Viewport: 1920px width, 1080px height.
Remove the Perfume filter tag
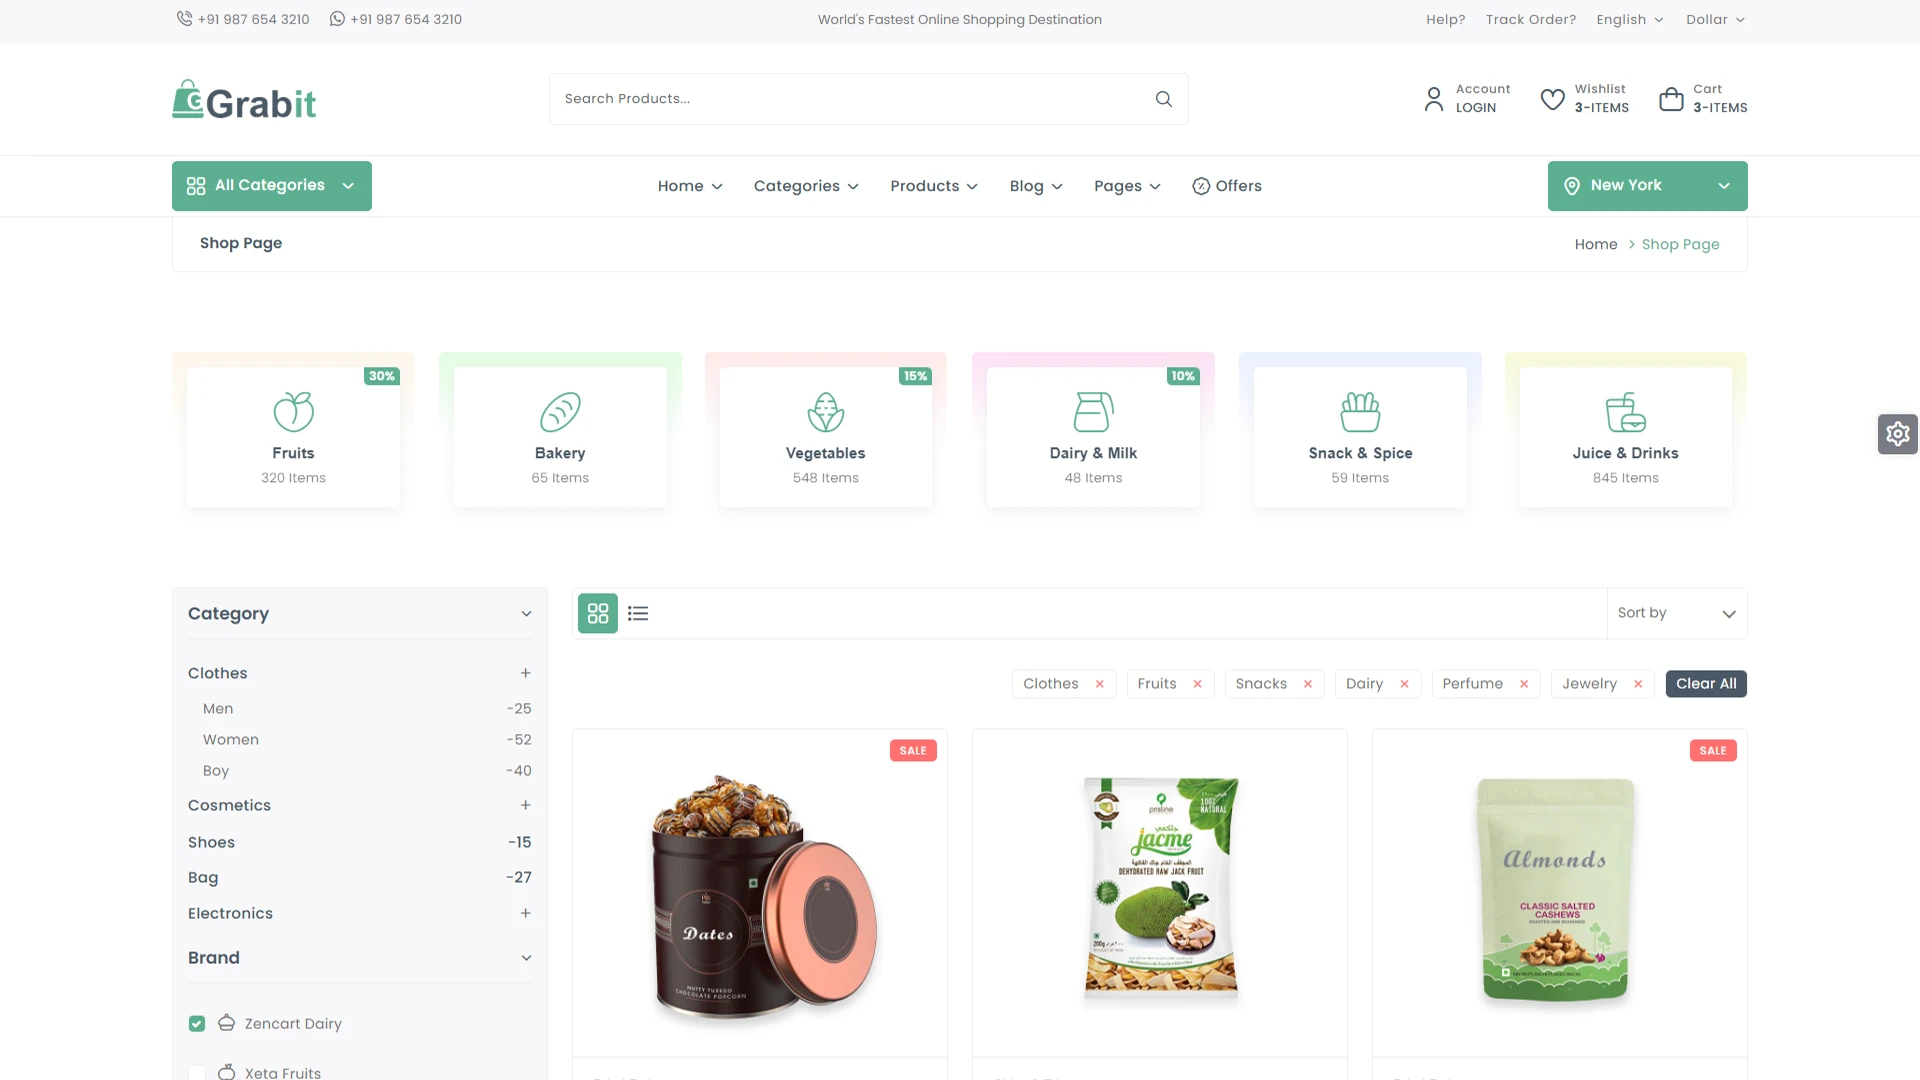pos(1524,684)
